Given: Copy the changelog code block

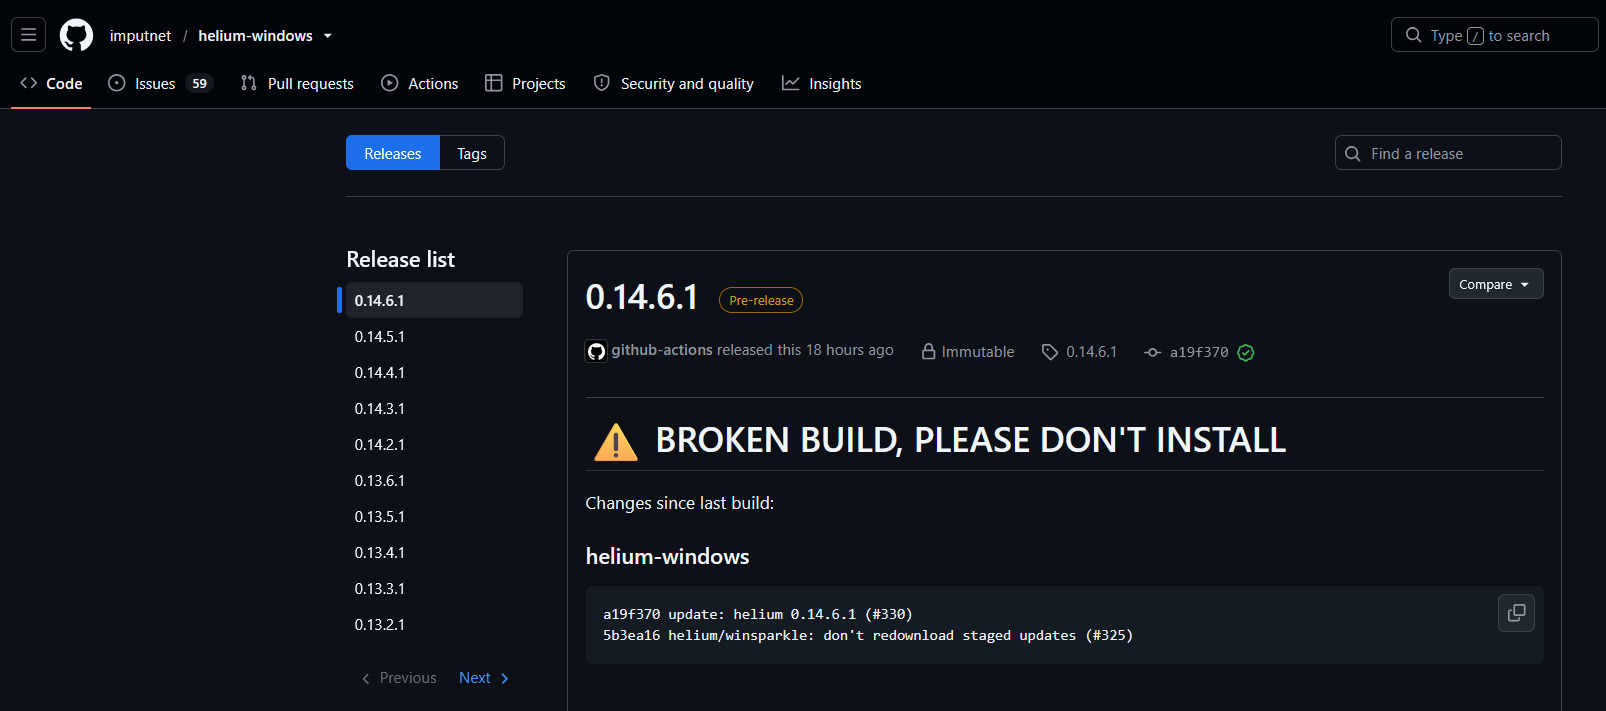Looking at the screenshot, I should (x=1516, y=612).
